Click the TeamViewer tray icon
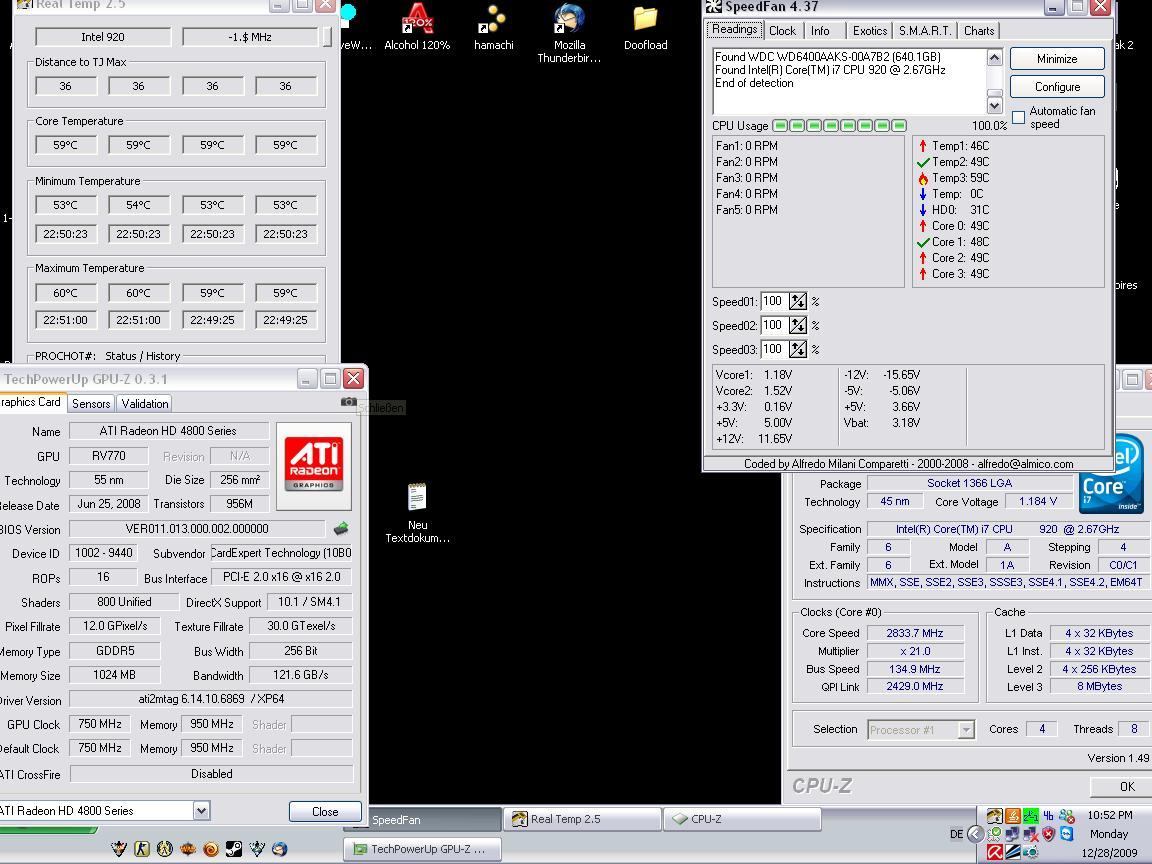The height and width of the screenshot is (864, 1152). (1067, 835)
